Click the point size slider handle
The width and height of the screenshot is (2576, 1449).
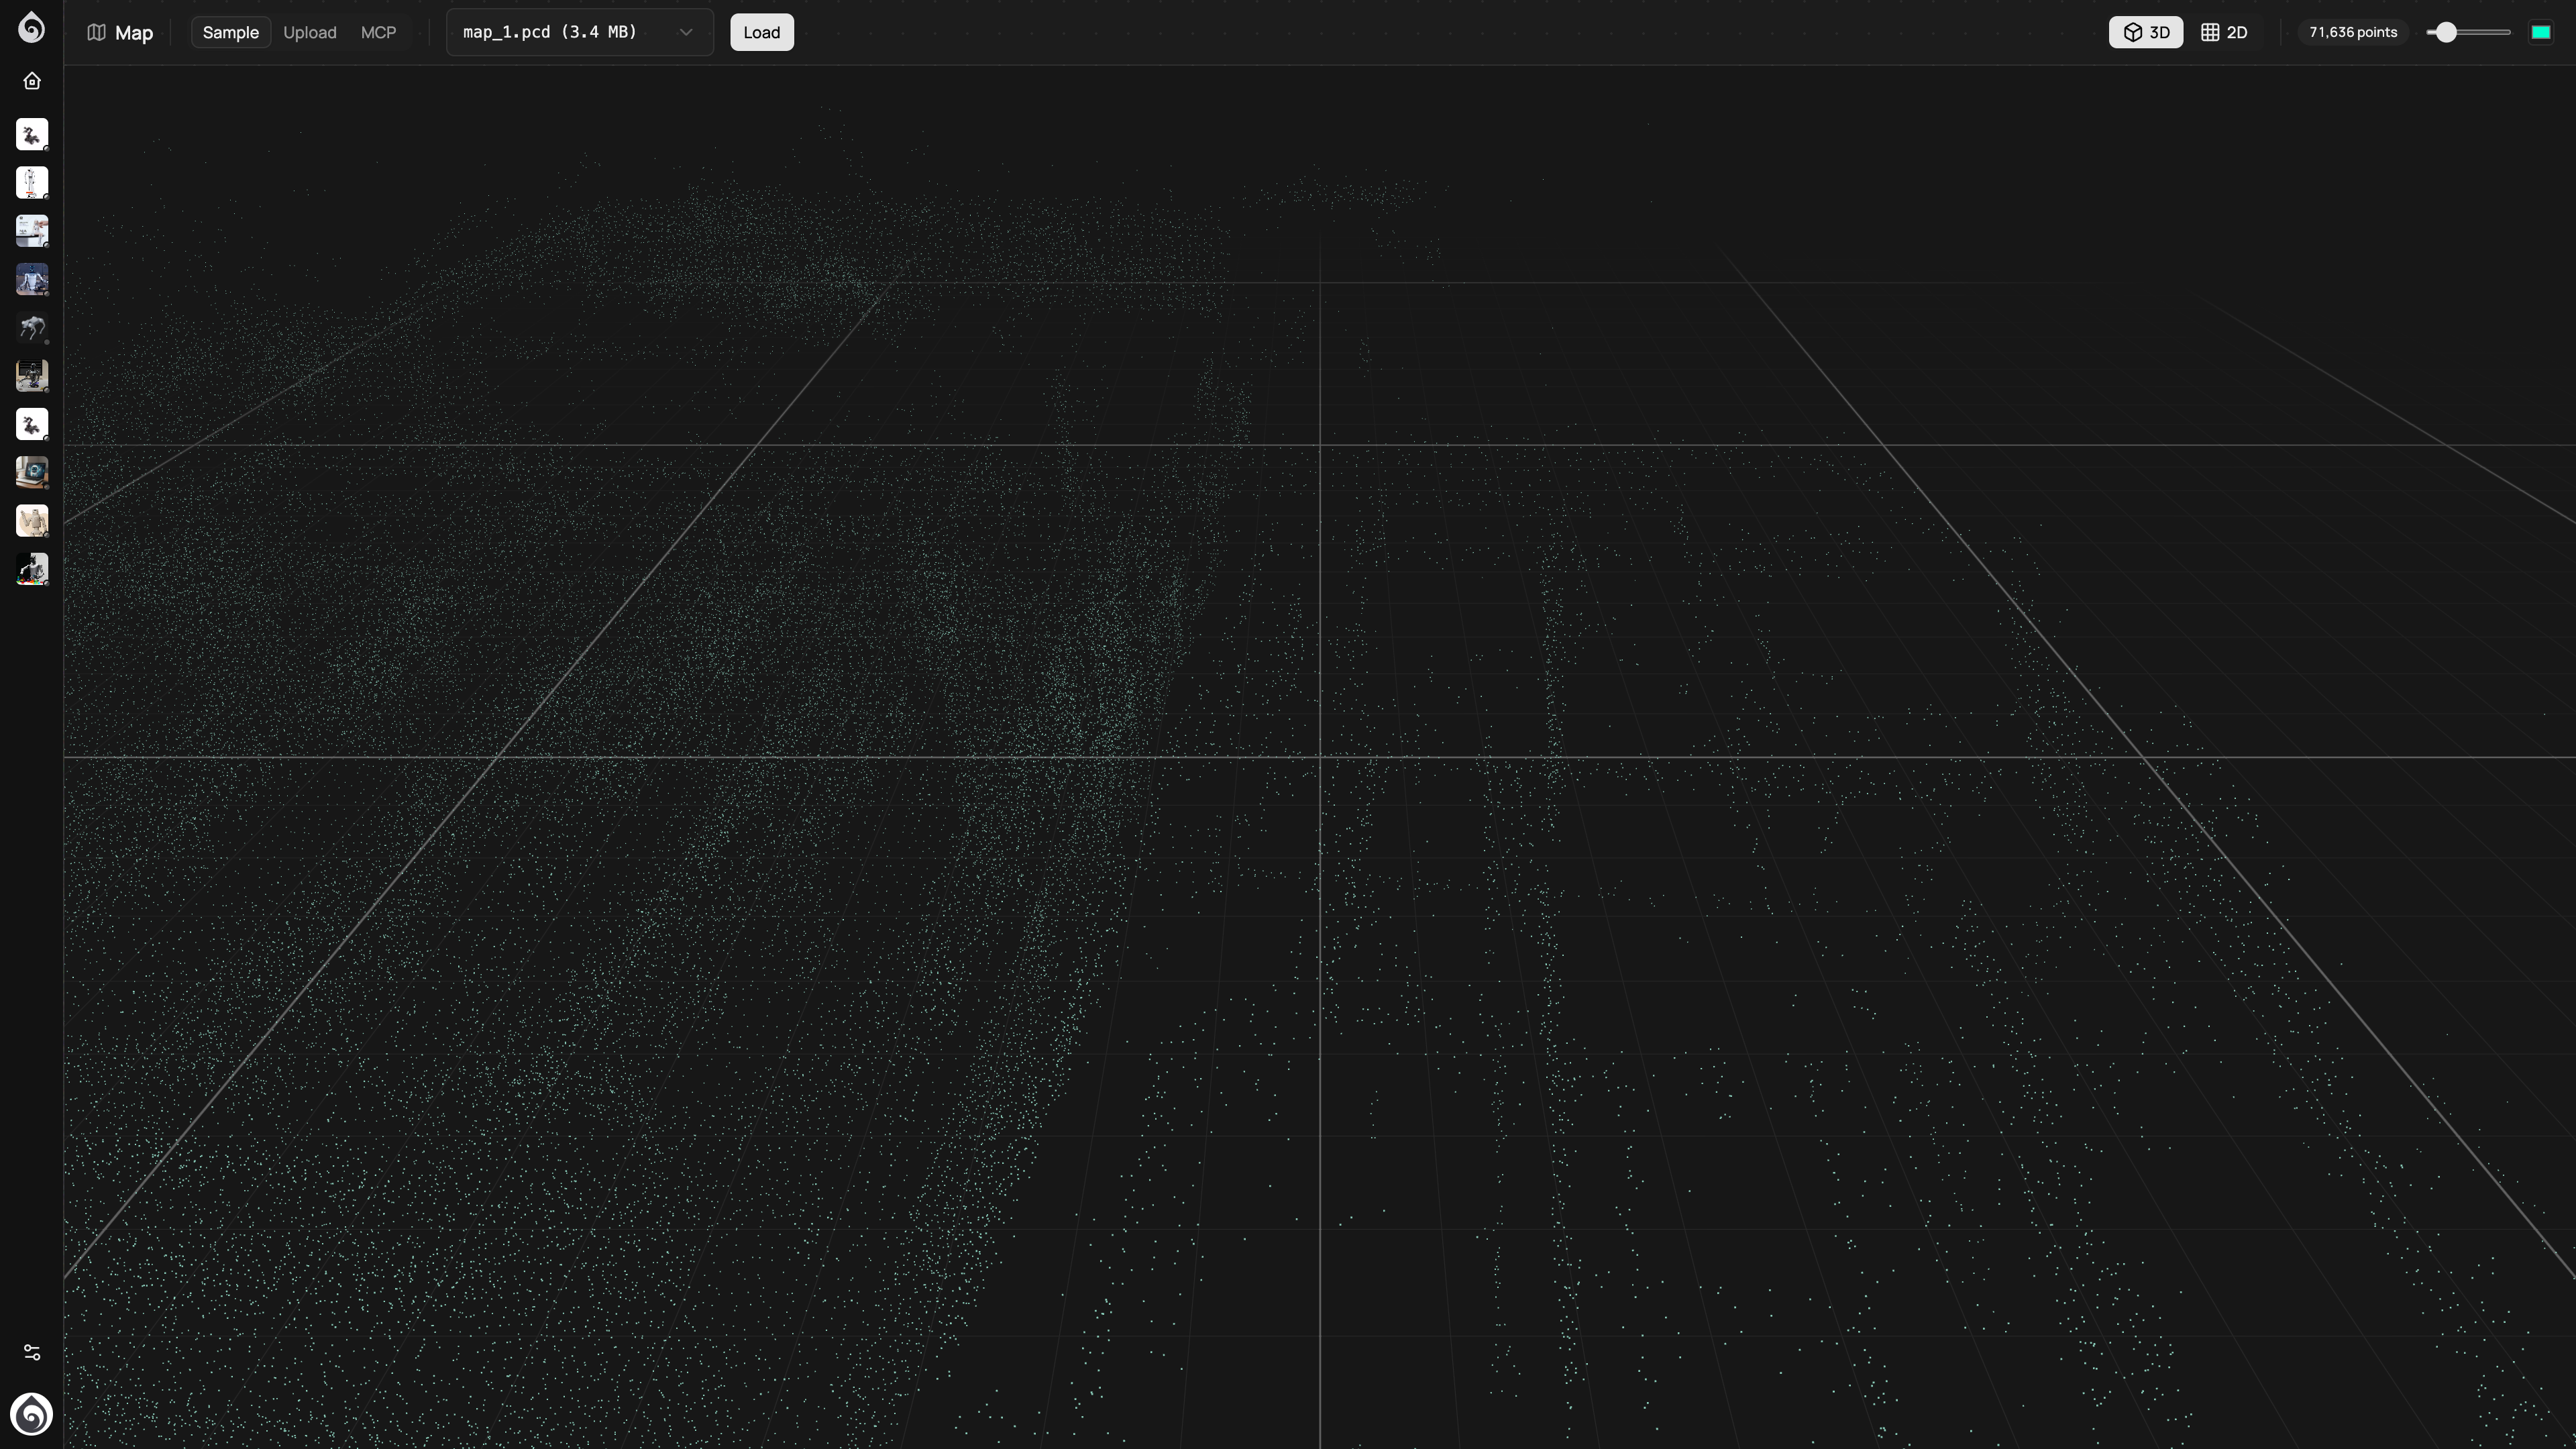click(2446, 32)
